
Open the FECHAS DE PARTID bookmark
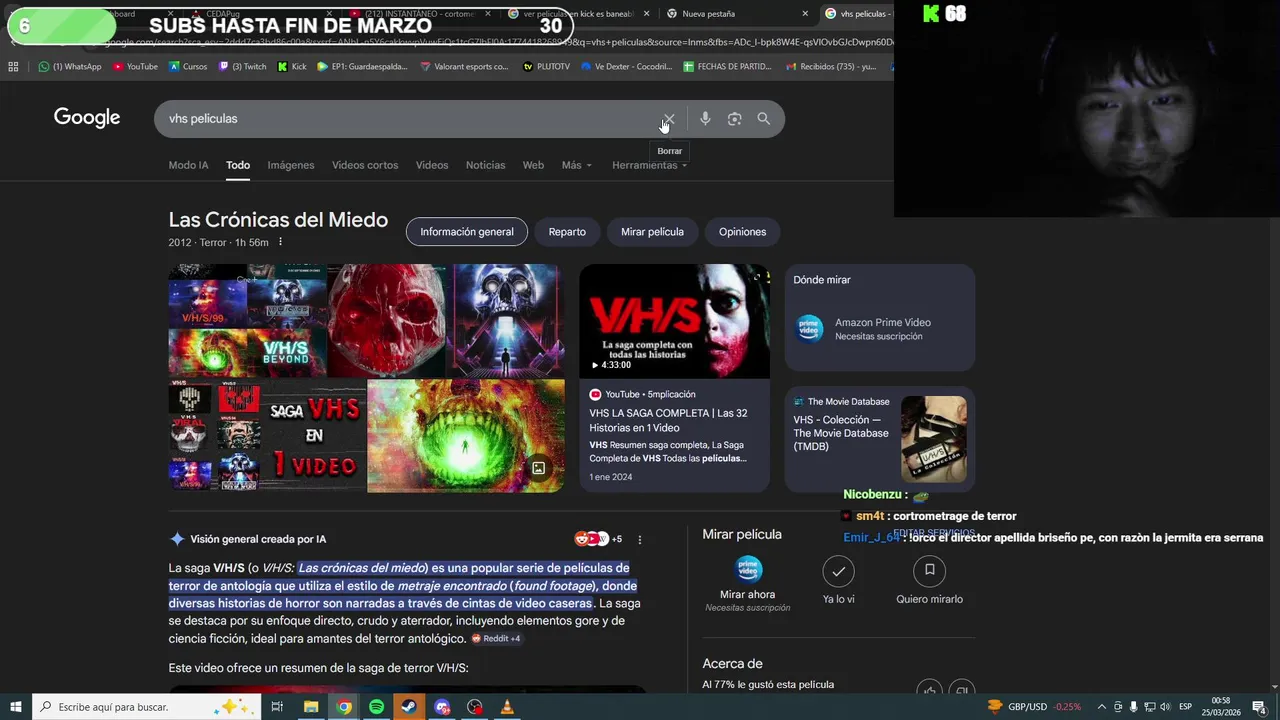pyautogui.click(x=728, y=67)
